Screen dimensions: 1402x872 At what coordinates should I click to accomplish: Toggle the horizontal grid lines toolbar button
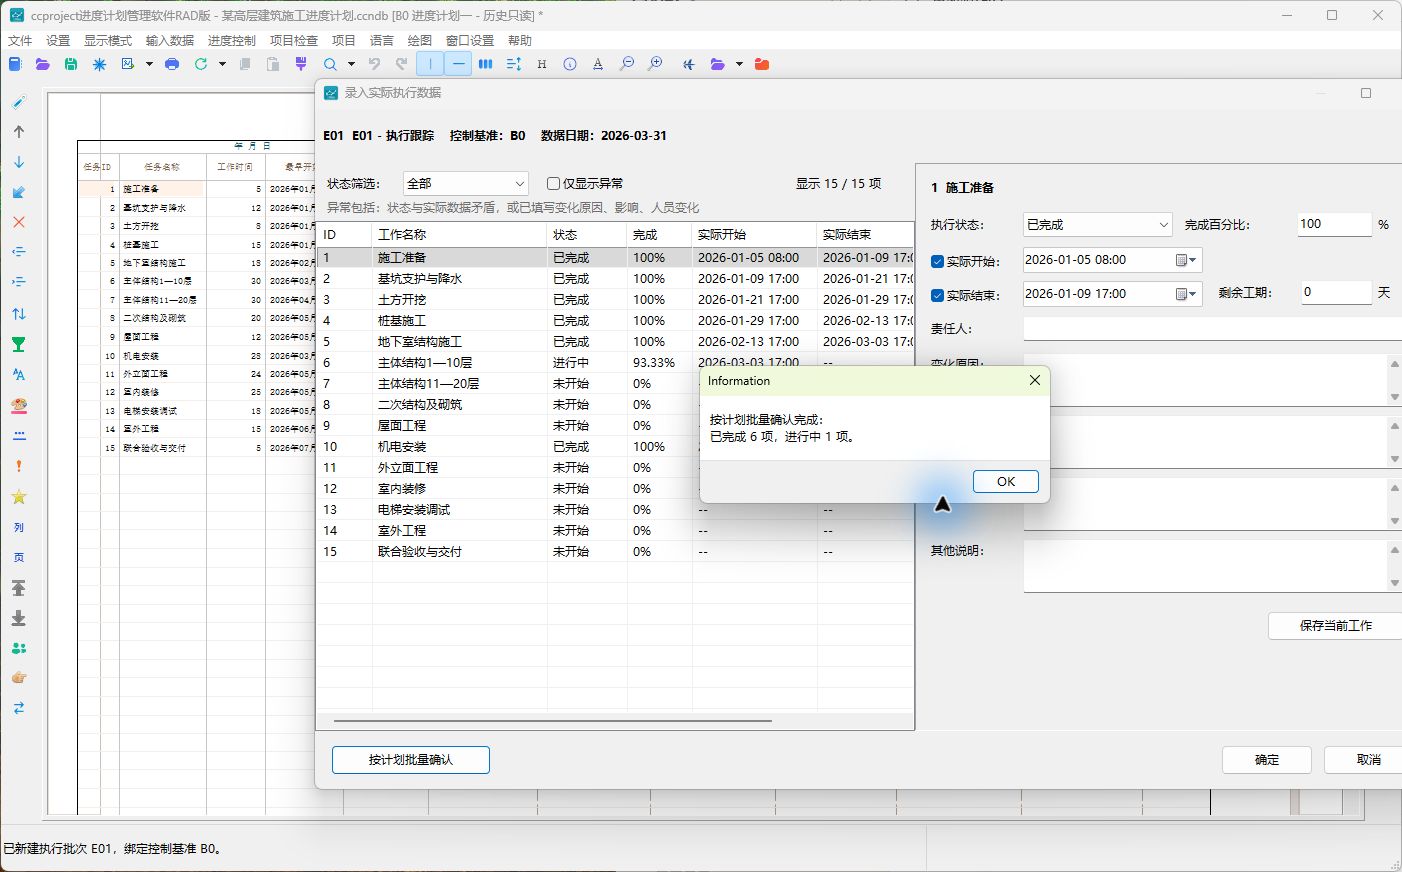click(458, 64)
